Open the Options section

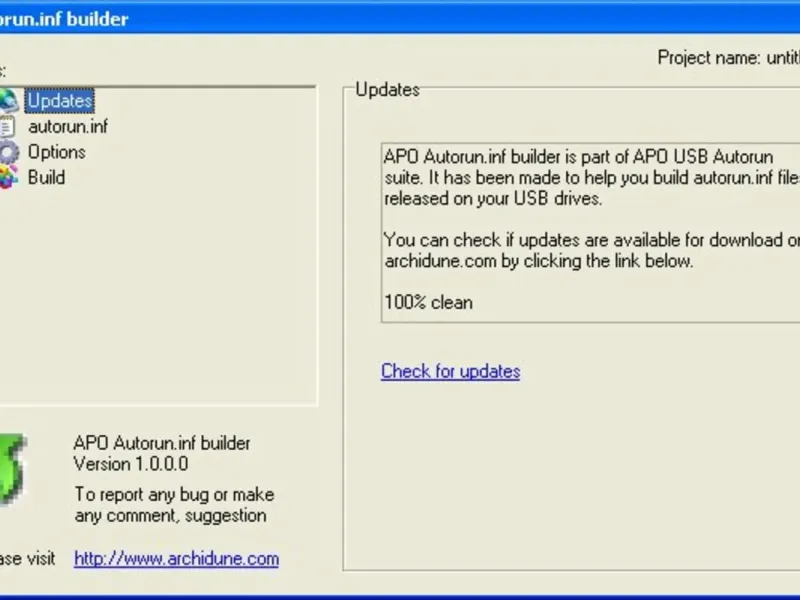[x=57, y=152]
